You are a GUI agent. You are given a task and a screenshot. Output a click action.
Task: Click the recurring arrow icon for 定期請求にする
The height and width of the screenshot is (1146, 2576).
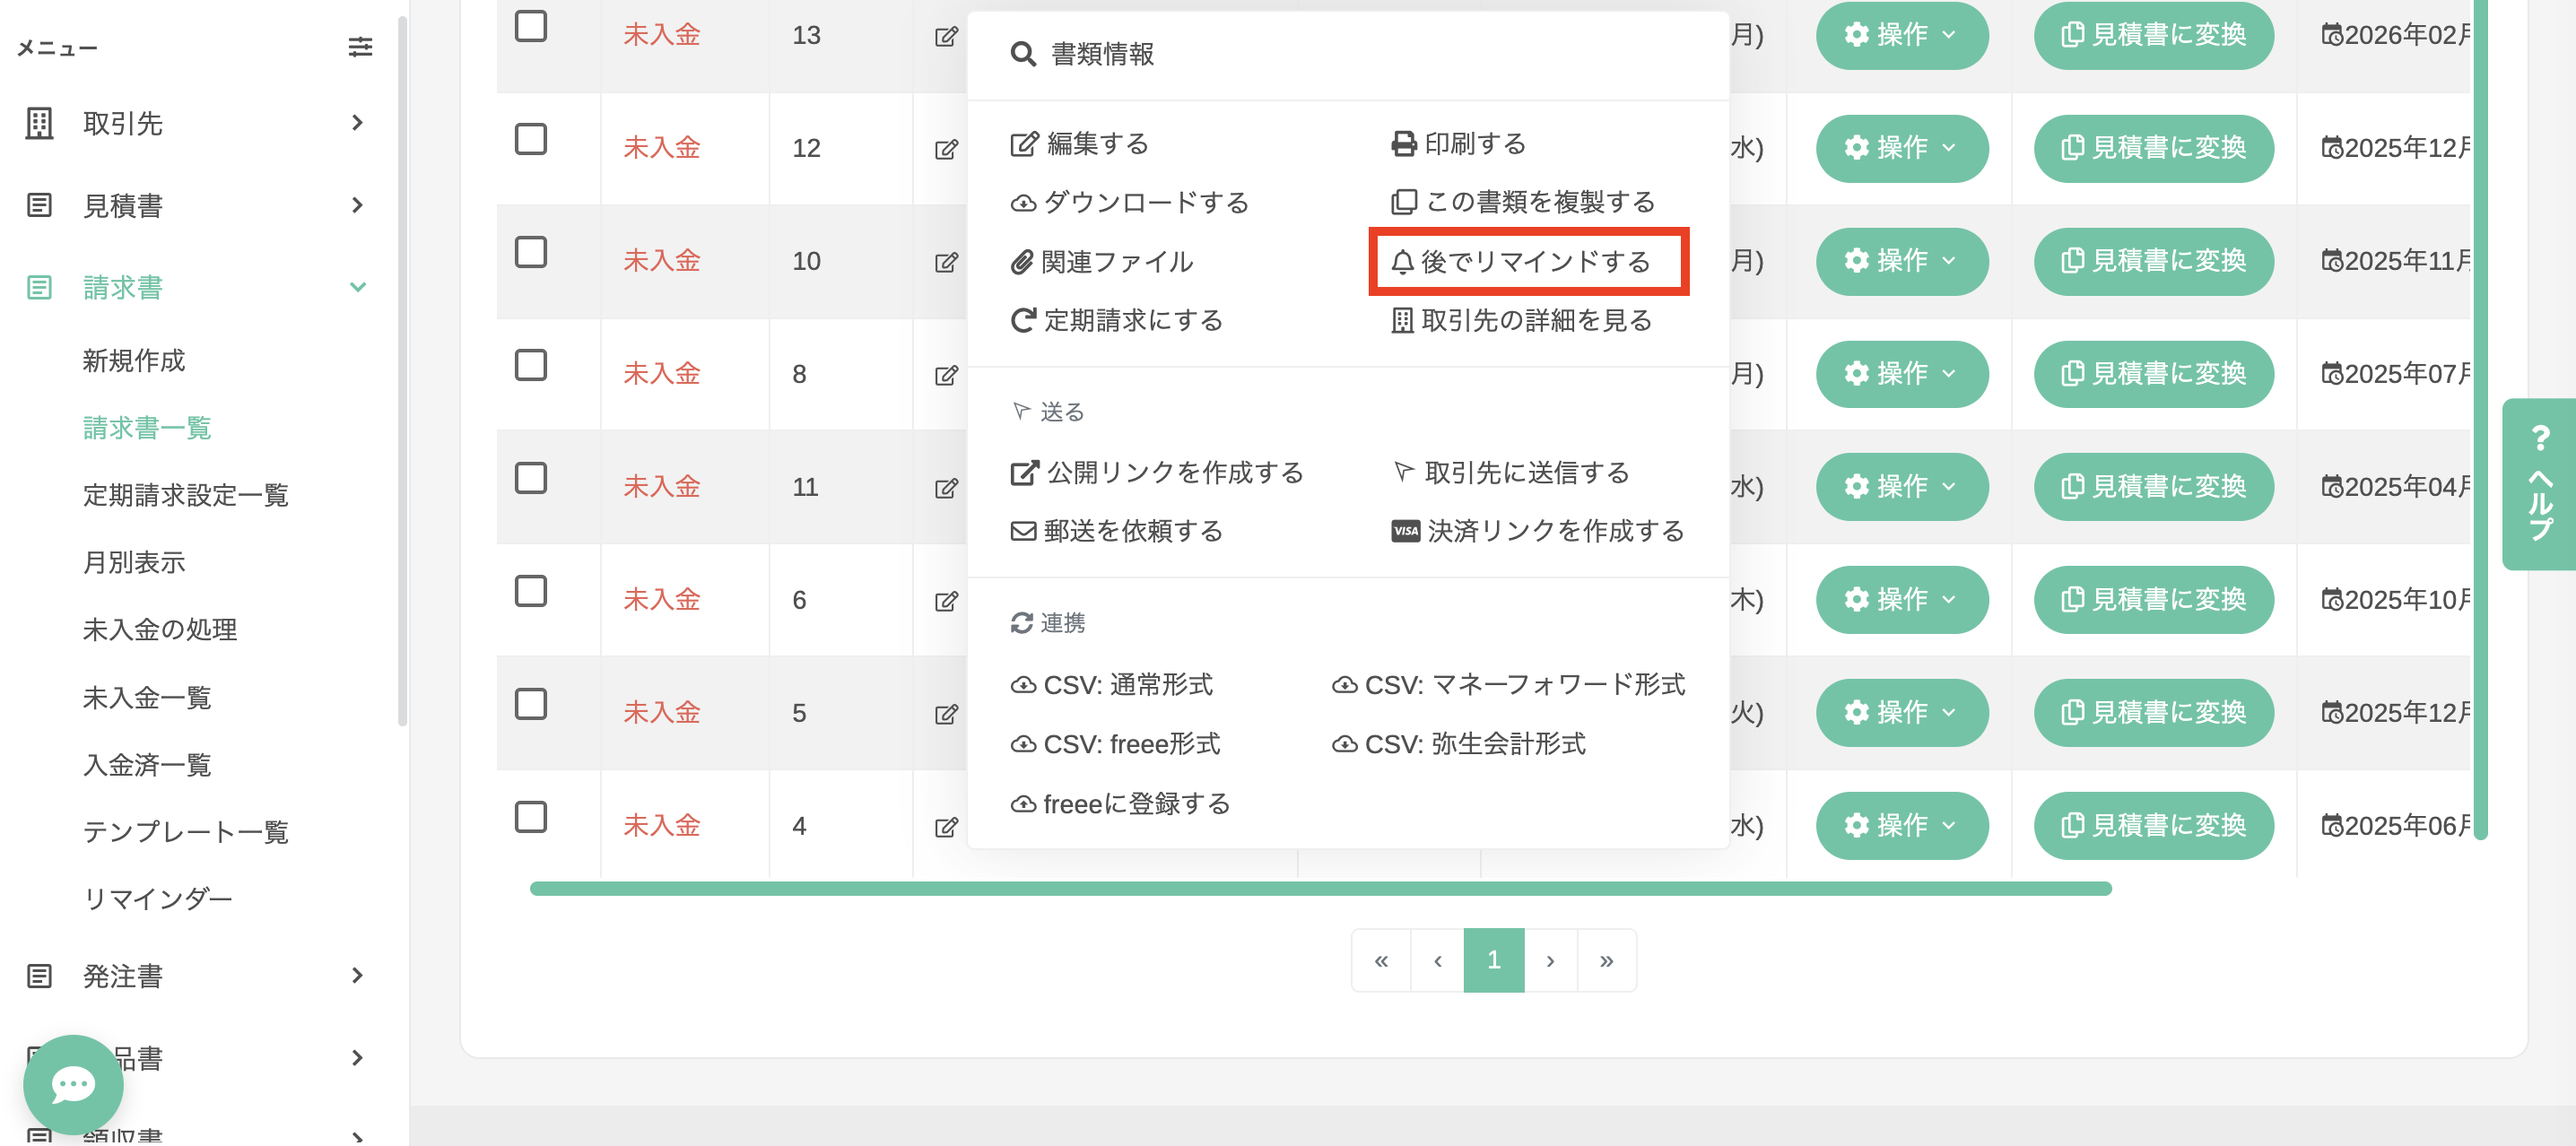click(x=1022, y=320)
